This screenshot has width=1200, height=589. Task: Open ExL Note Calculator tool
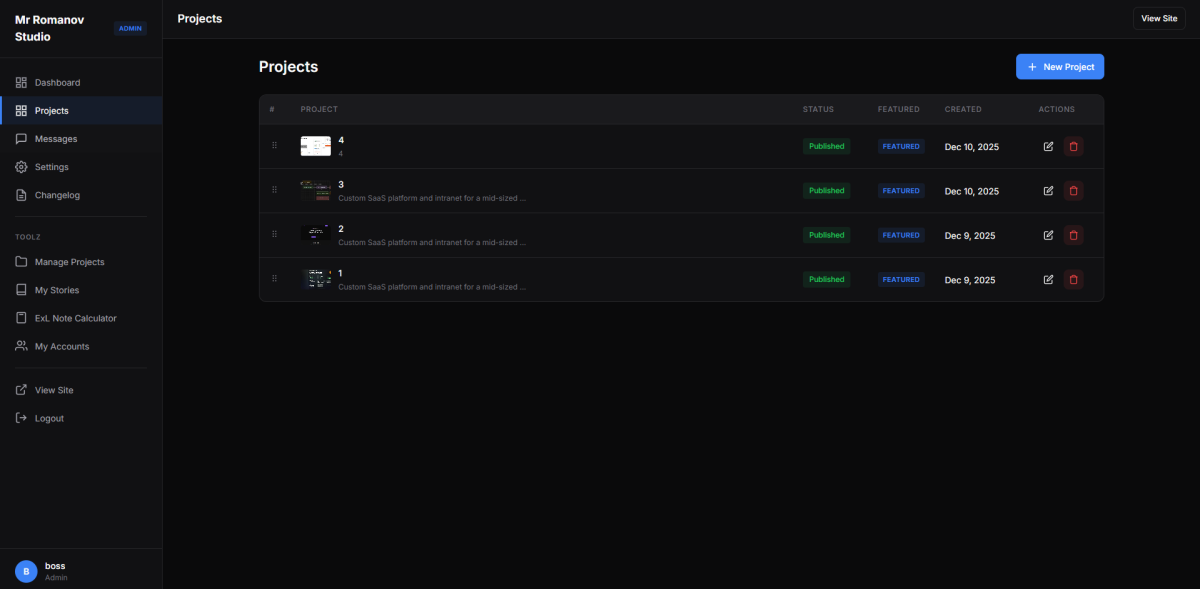click(75, 318)
